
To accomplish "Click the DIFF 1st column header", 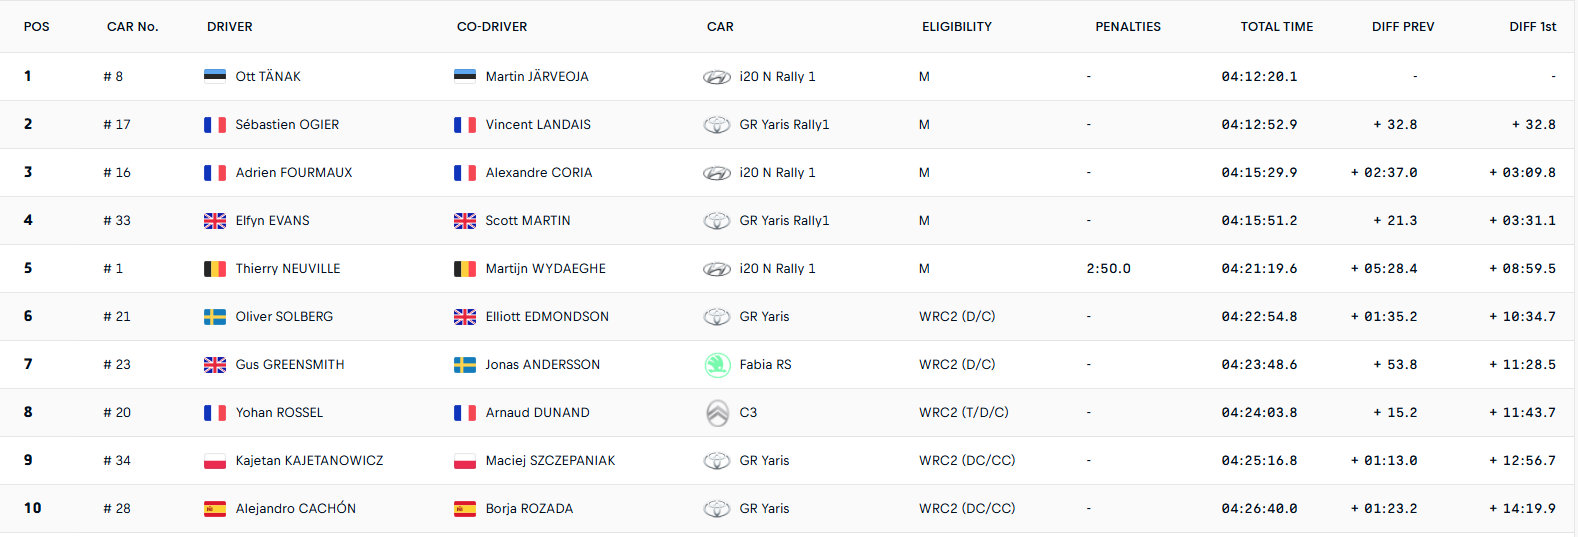I will 1532,27.
